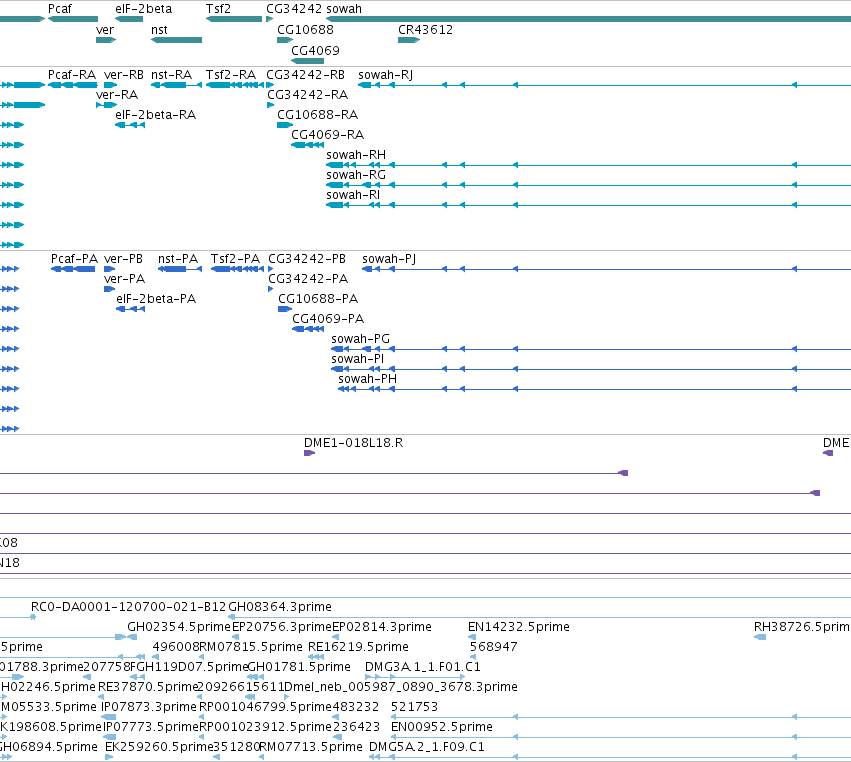Select the sowah-RH transcript label
The height and width of the screenshot is (762, 851).
click(x=356, y=155)
